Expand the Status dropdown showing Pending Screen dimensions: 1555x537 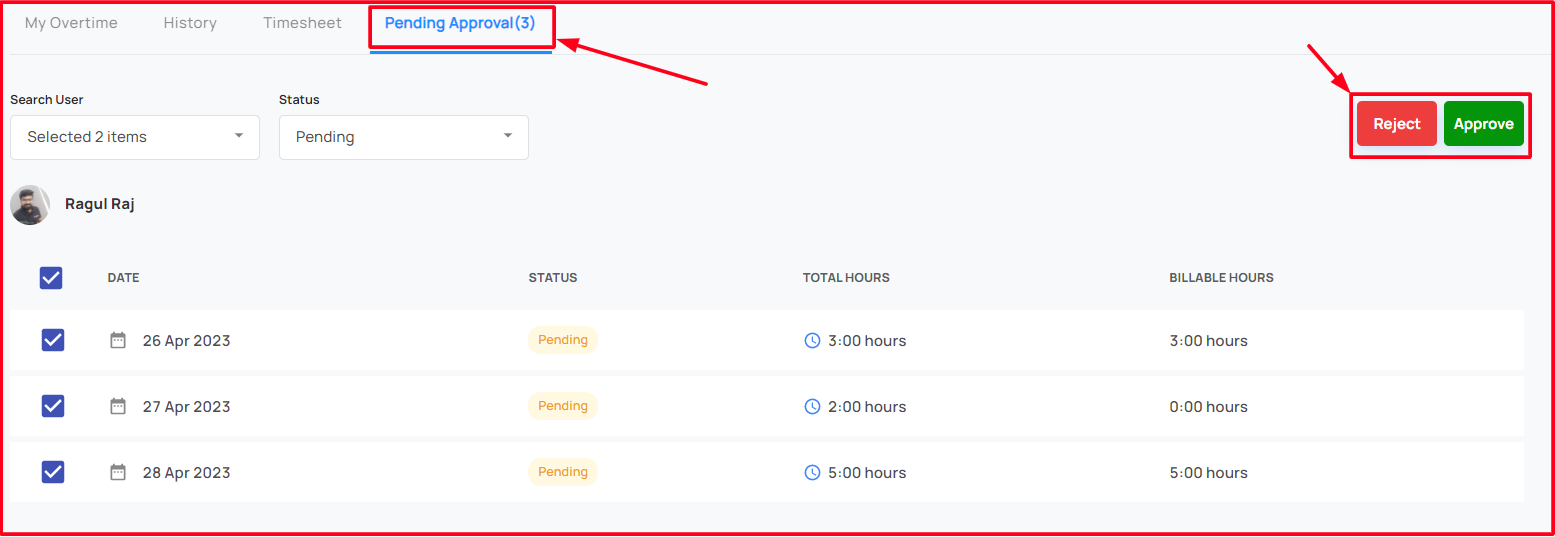point(404,137)
